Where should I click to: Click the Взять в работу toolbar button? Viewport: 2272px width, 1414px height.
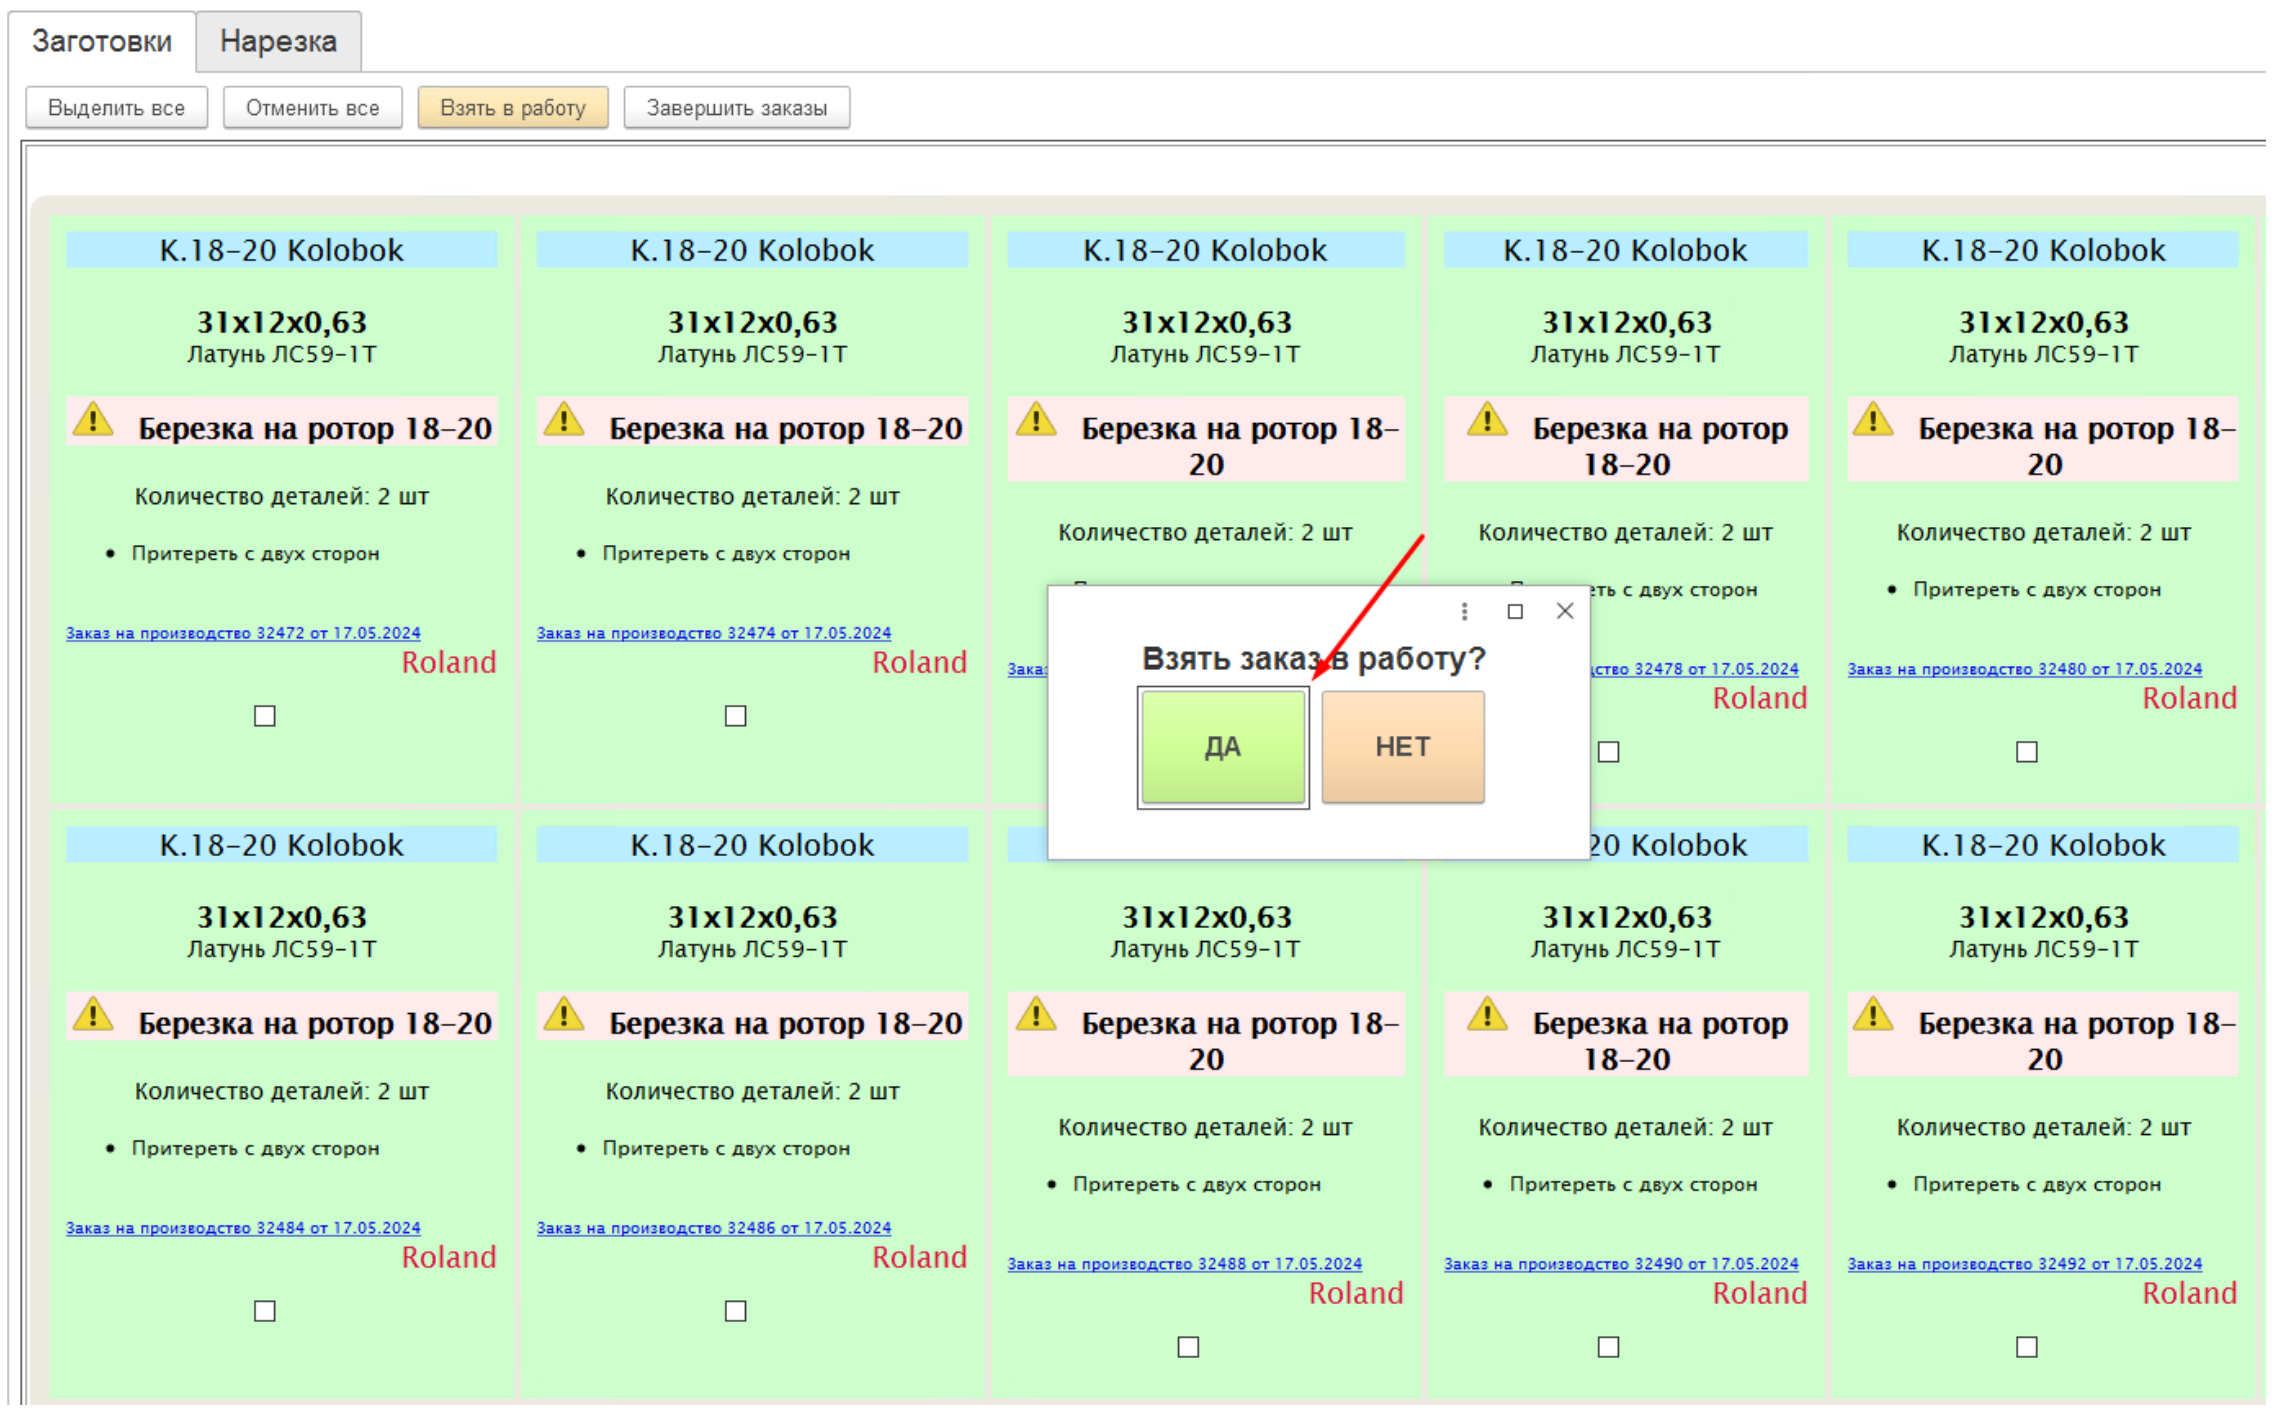point(513,108)
